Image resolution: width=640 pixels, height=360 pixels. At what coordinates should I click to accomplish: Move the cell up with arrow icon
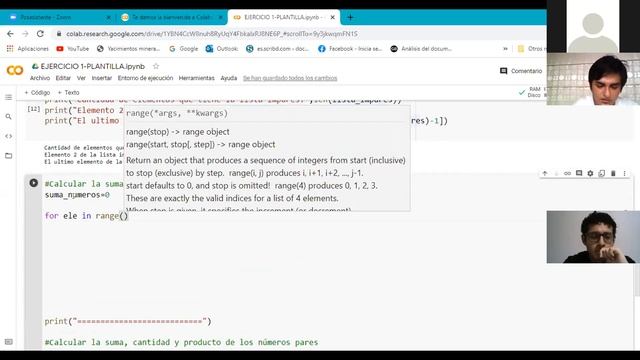tap(544, 173)
